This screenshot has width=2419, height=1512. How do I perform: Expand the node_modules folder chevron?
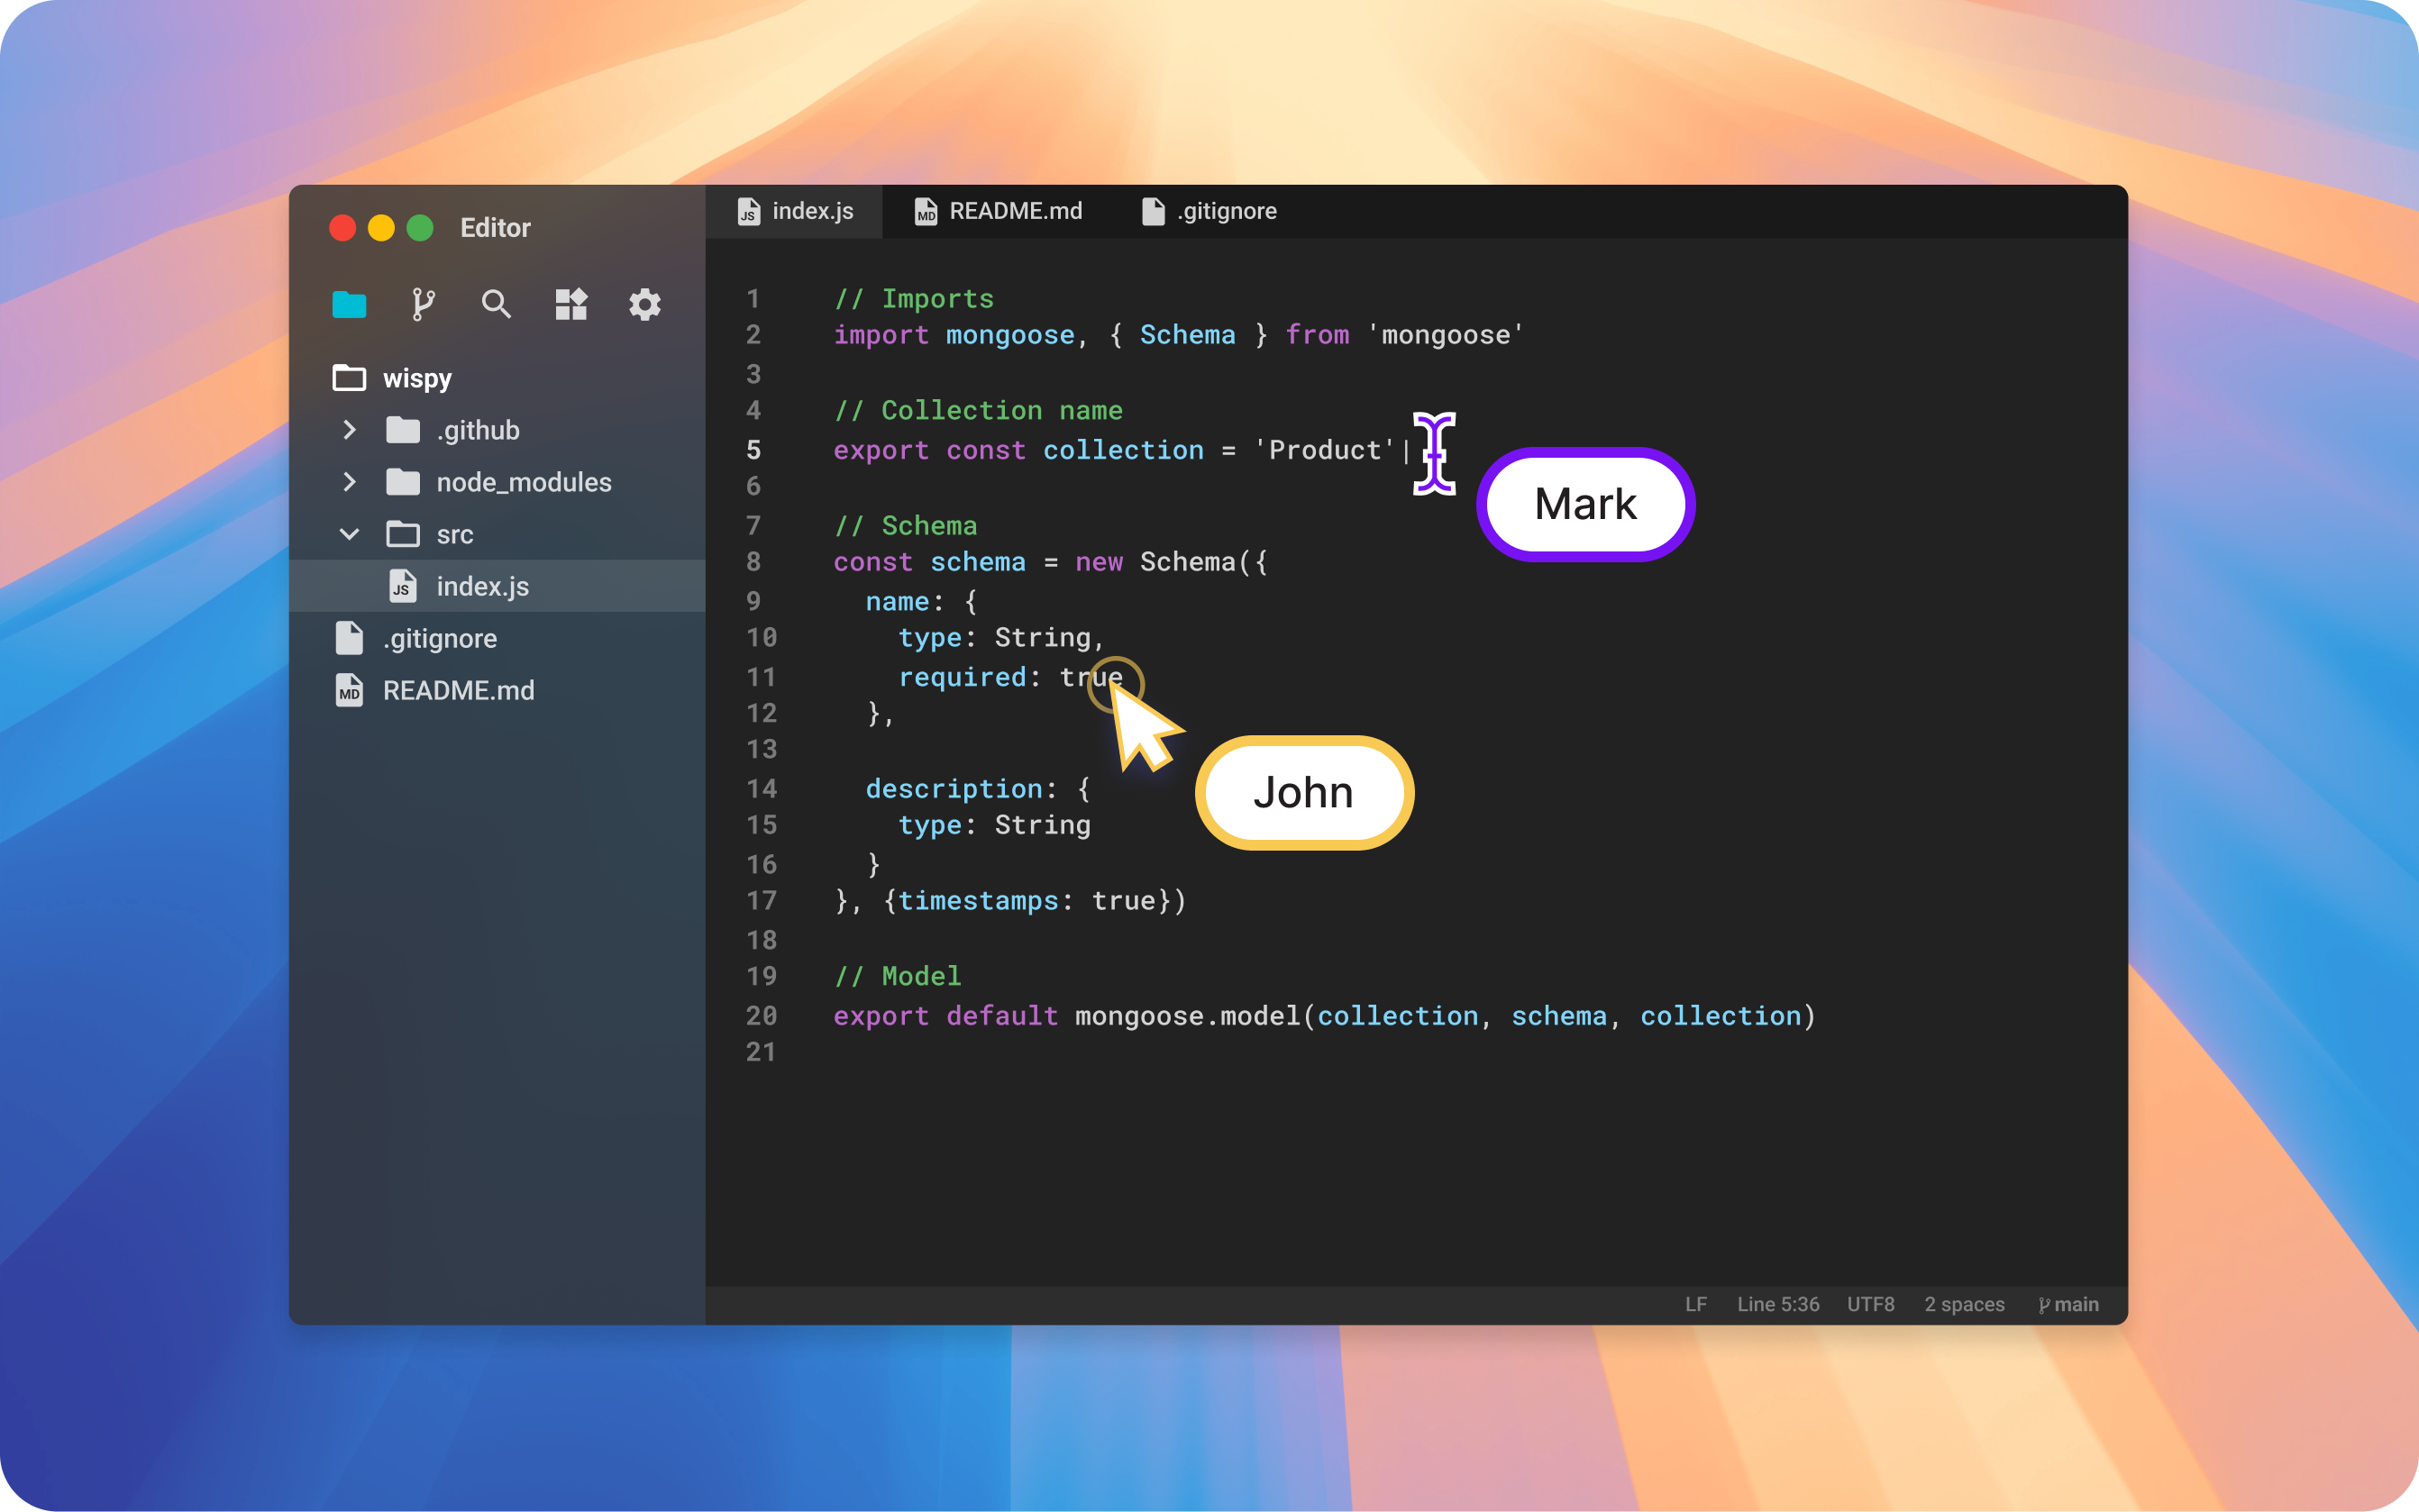(x=349, y=482)
